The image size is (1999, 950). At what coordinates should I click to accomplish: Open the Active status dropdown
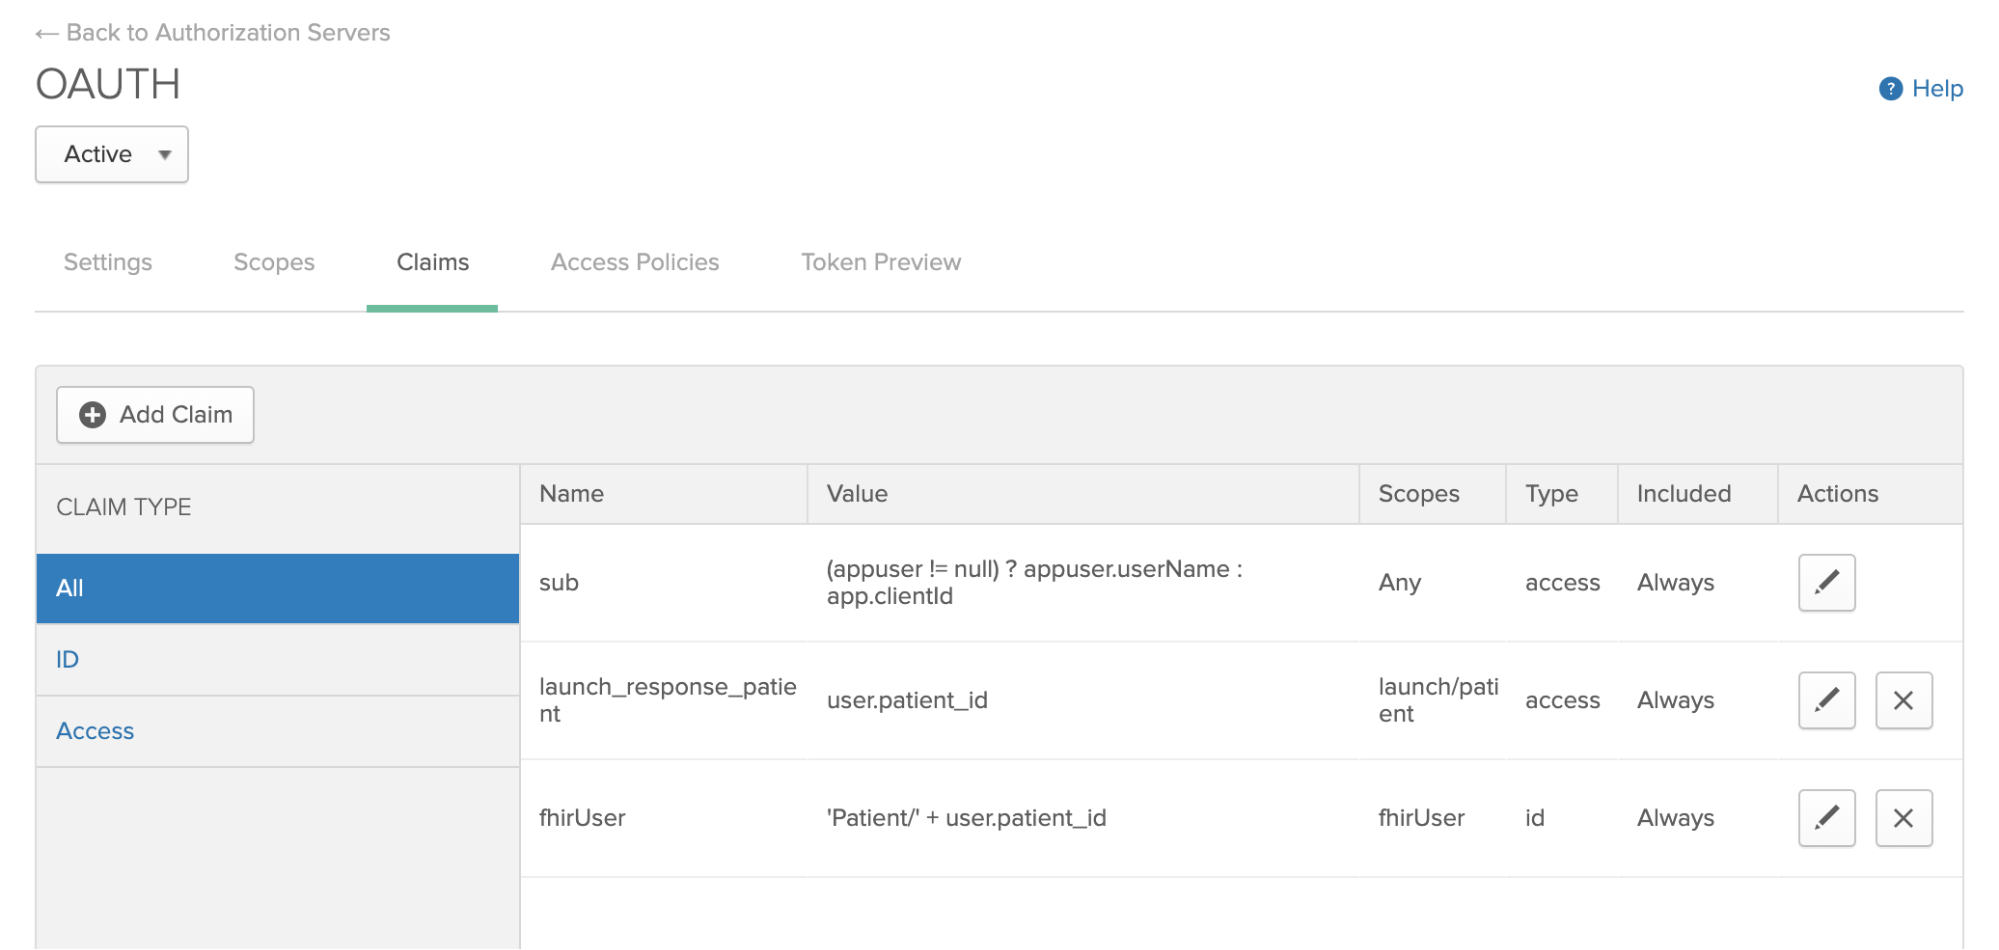111,154
